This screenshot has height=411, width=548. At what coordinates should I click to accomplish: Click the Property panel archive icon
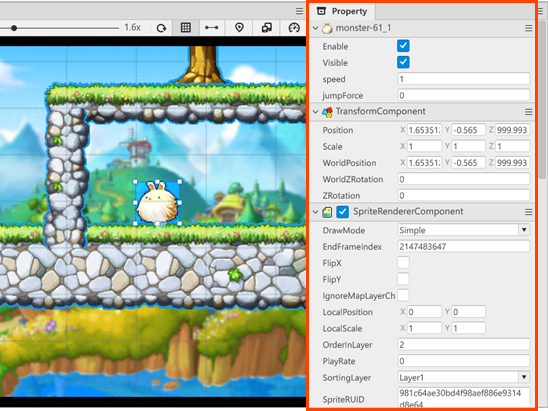[321, 11]
